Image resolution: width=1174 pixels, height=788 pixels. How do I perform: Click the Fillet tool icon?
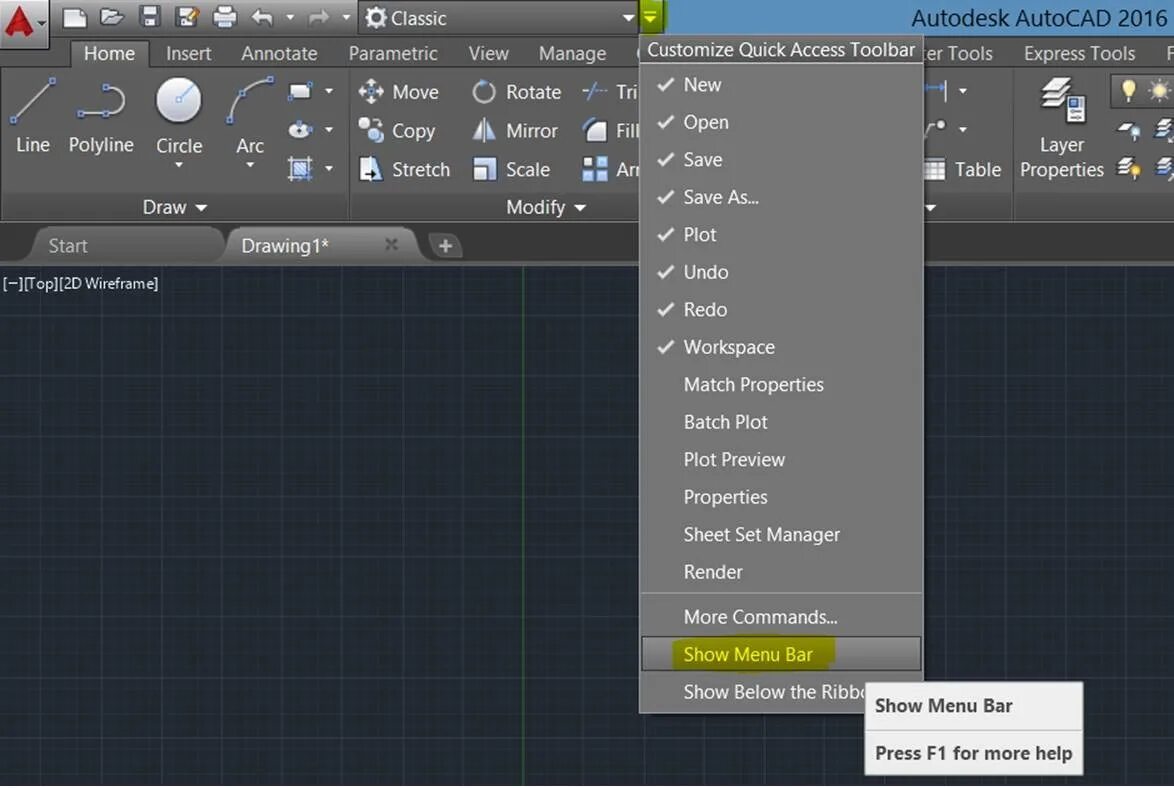(596, 130)
